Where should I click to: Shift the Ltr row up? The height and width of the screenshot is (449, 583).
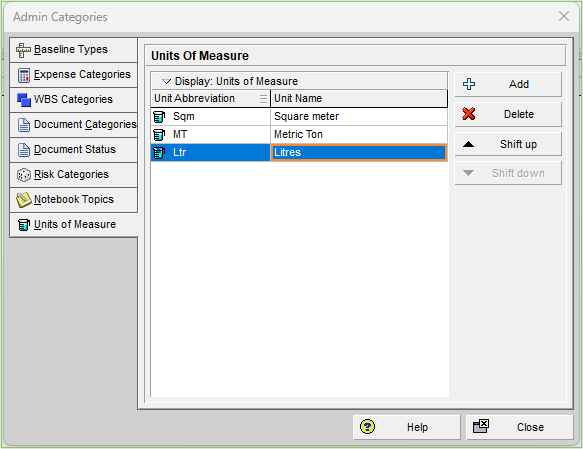coord(508,144)
